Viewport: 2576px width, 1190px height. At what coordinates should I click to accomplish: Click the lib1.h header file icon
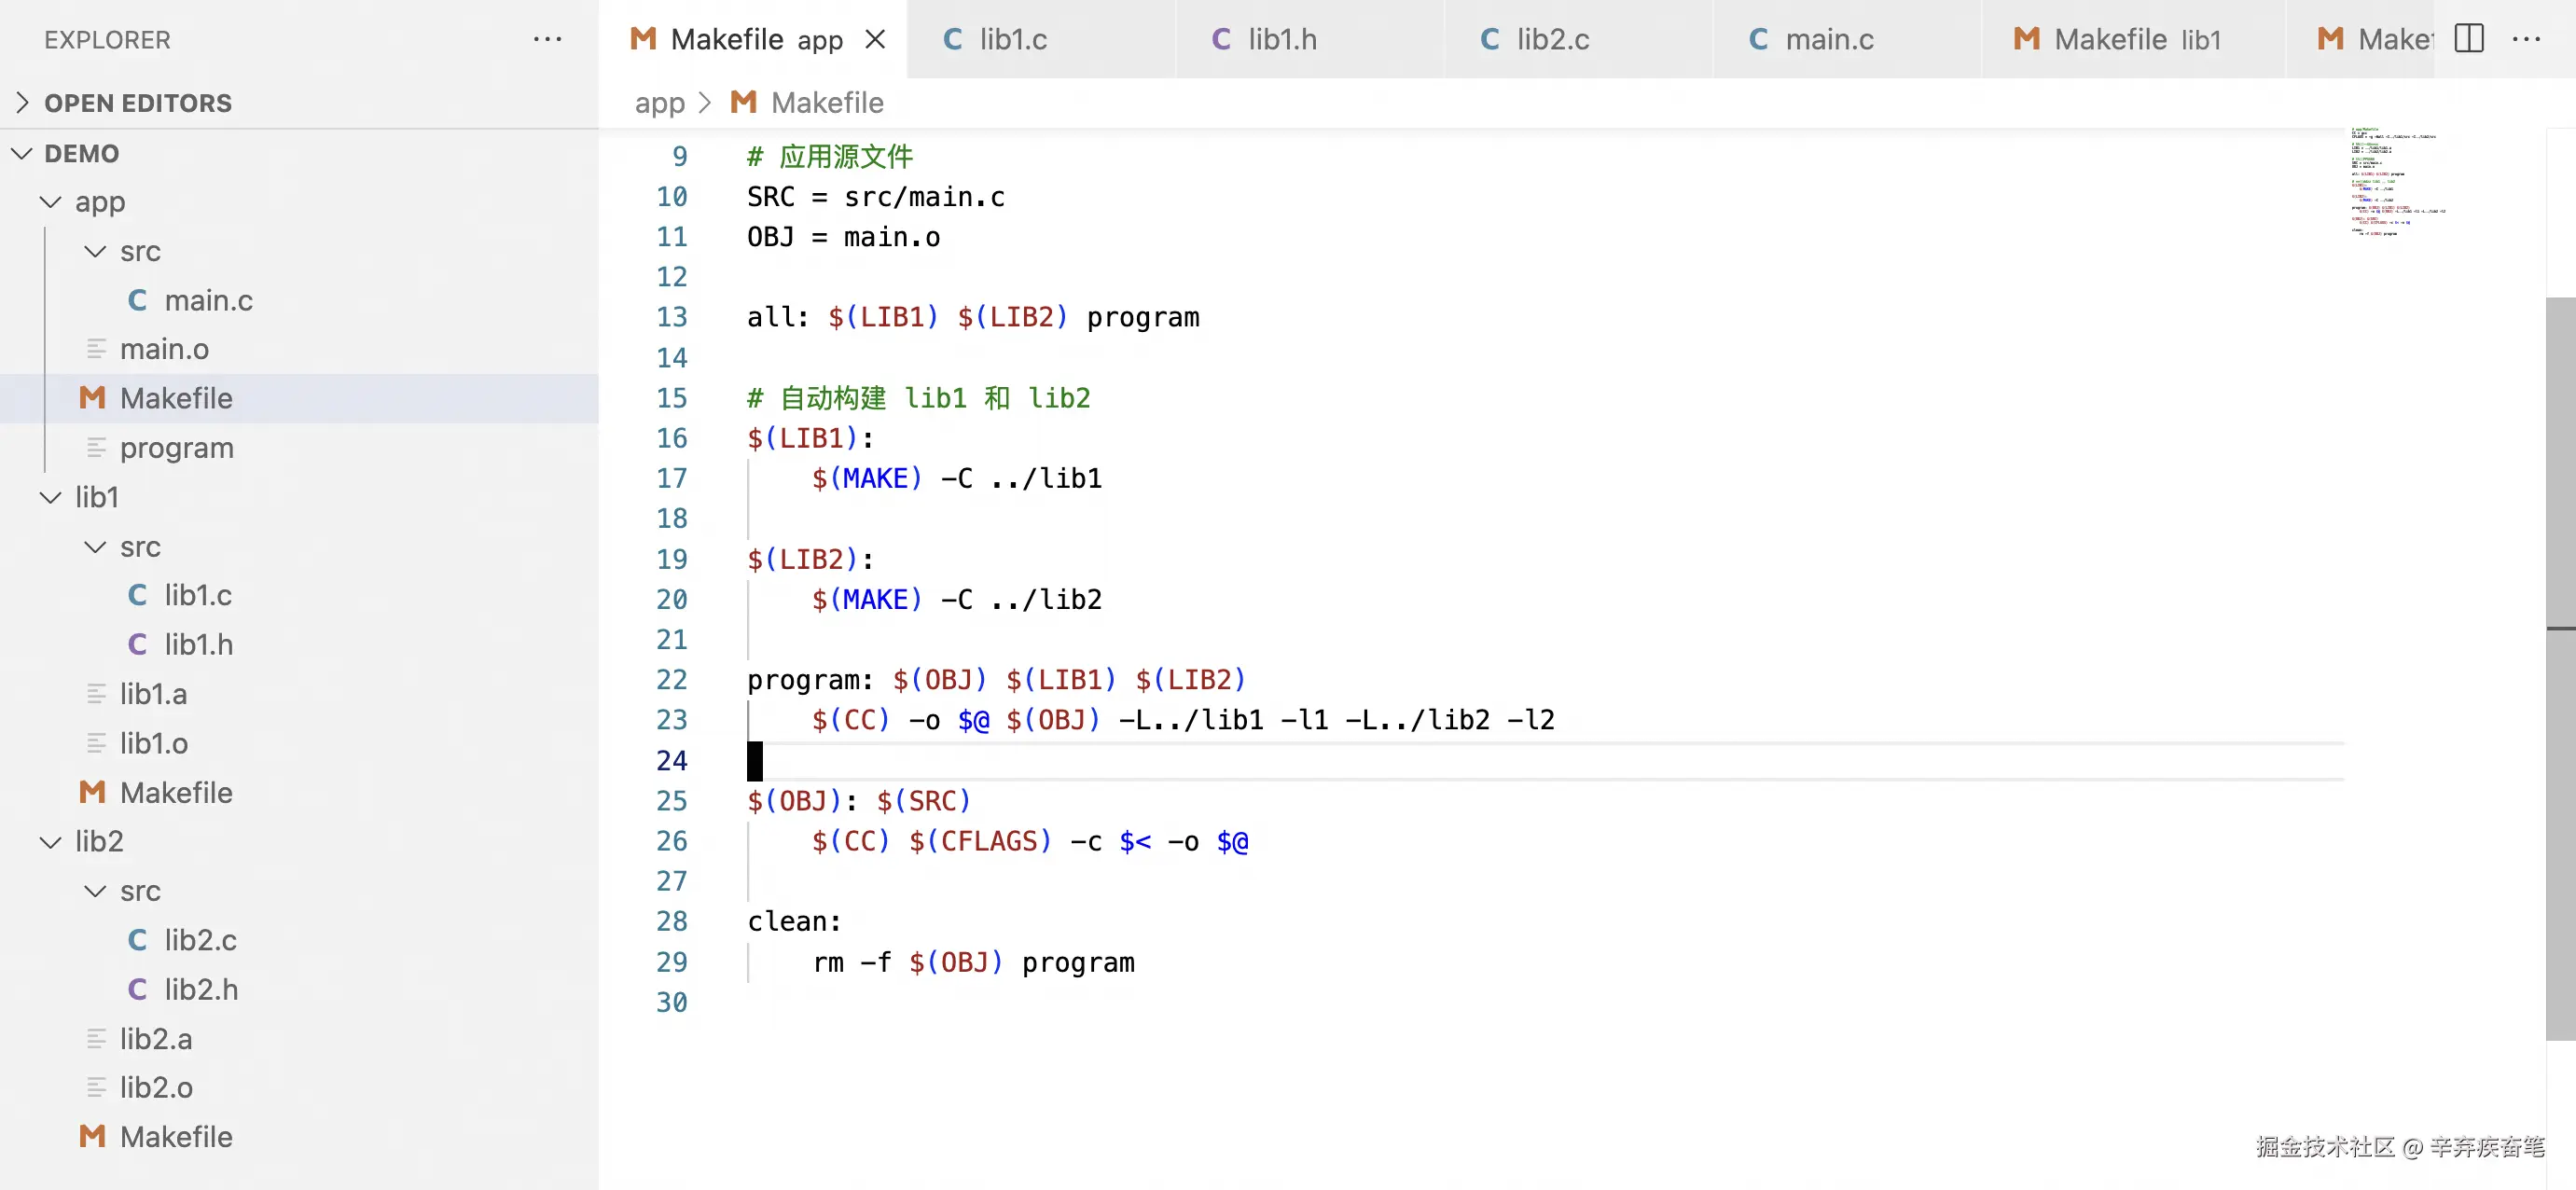(x=138, y=644)
